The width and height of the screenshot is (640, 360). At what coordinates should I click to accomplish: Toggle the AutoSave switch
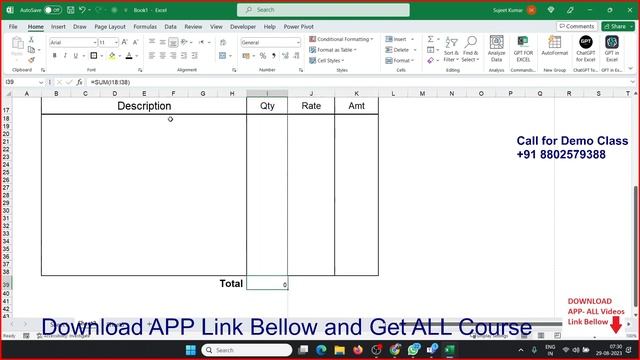click(53, 10)
